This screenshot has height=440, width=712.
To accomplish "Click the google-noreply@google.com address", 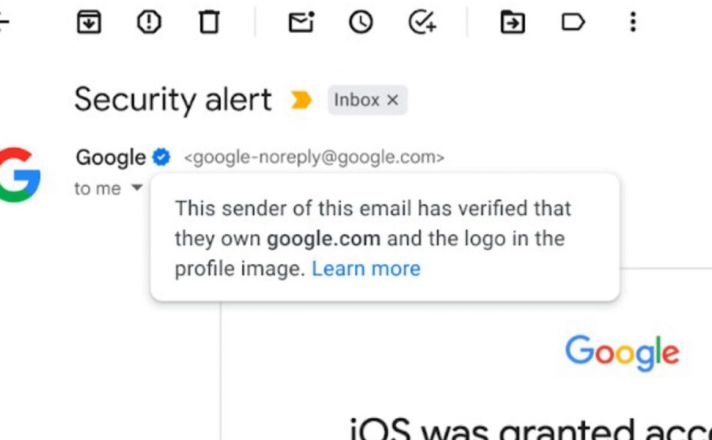I will [314, 158].
